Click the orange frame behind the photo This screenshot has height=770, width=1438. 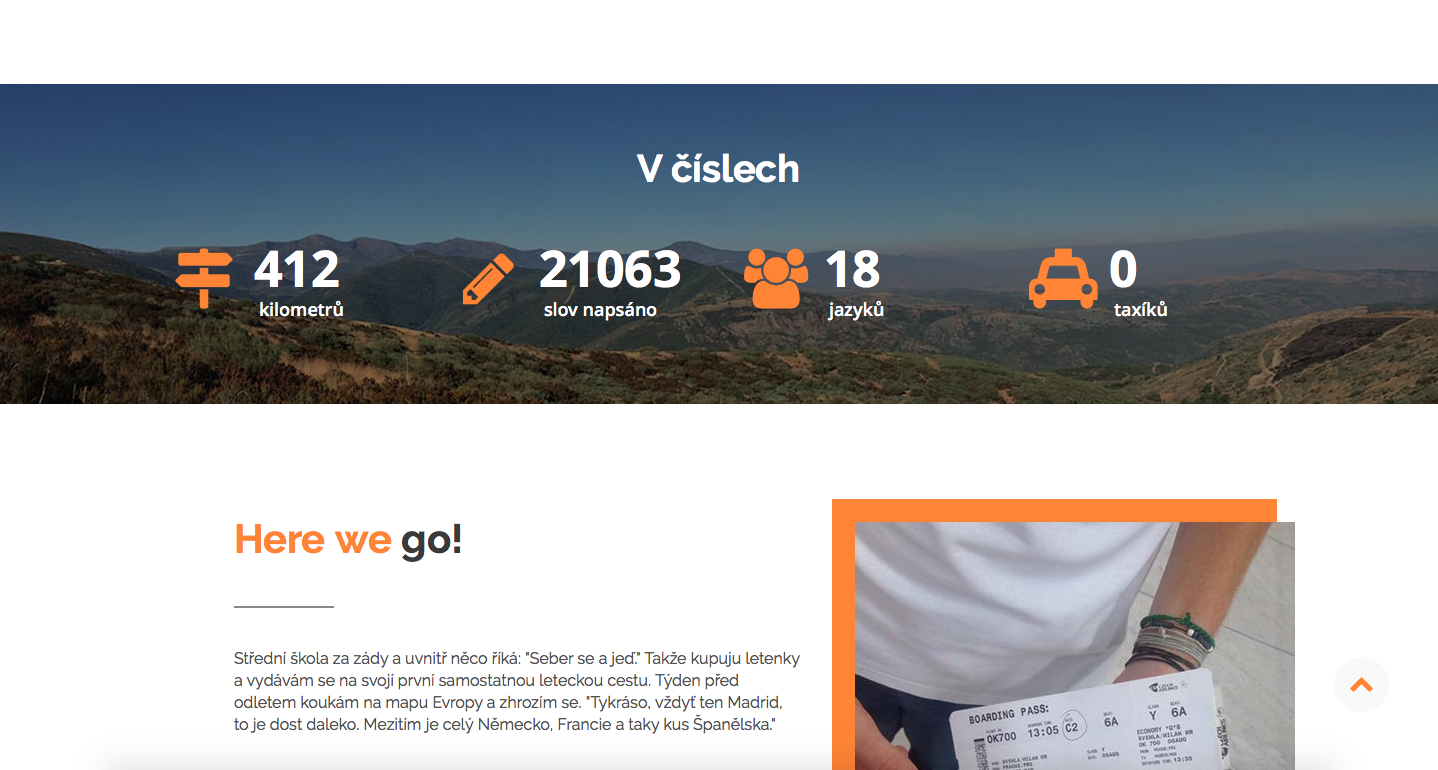pyautogui.click(x=1054, y=510)
